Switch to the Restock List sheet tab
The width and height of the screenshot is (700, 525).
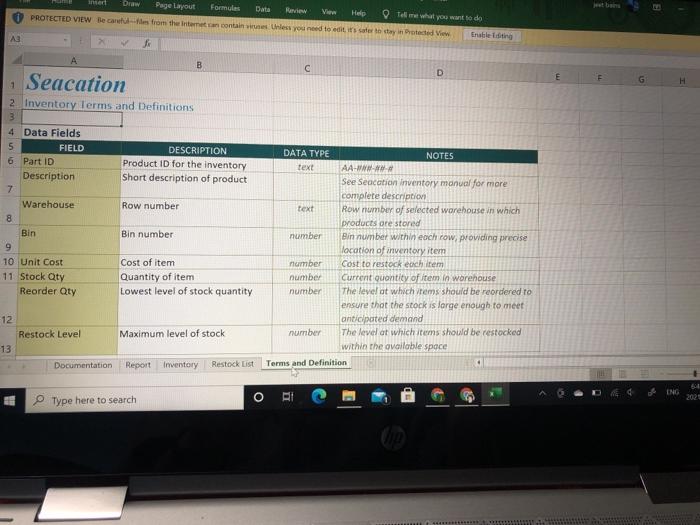pos(232,364)
